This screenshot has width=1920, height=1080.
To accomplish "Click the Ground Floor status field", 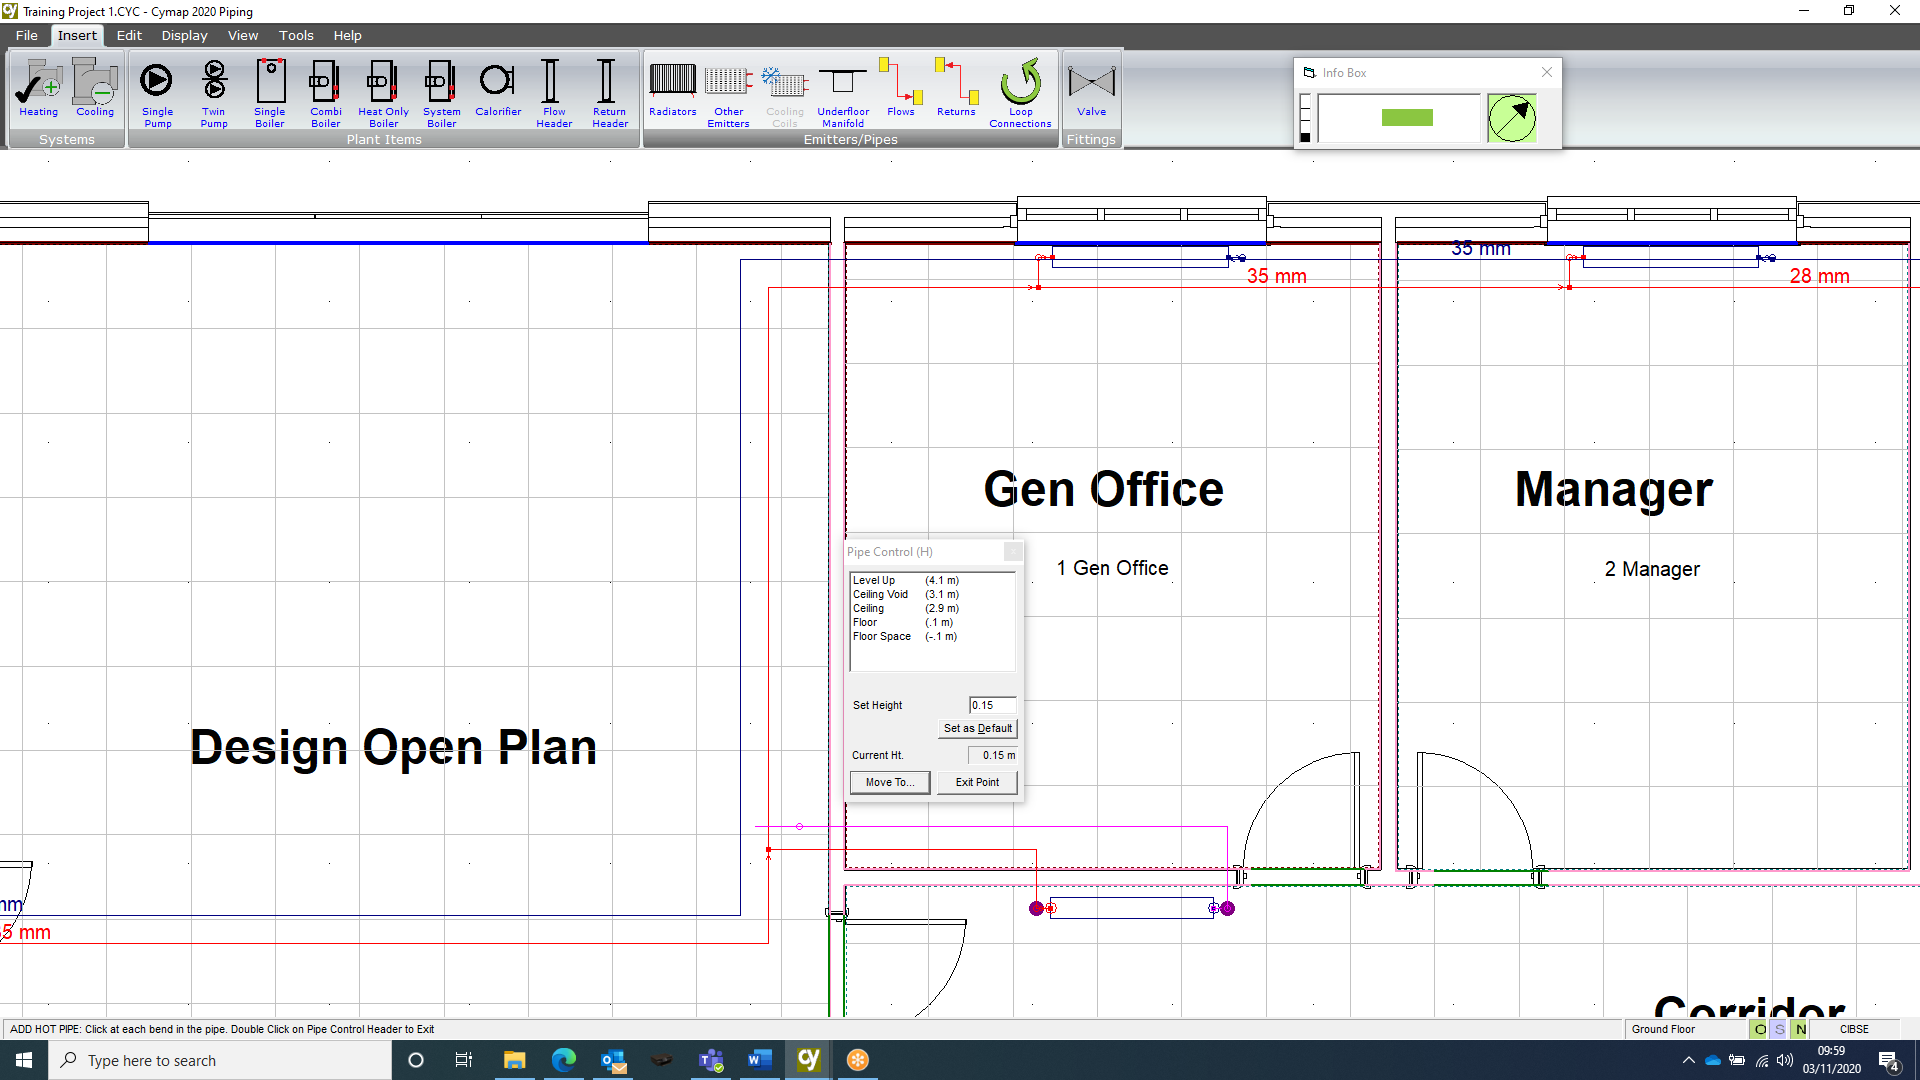I will pos(1687,1029).
